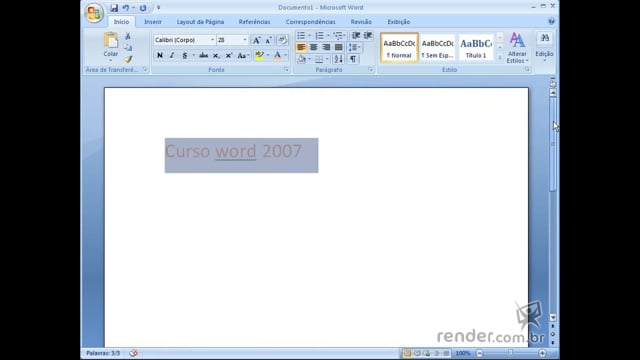Open the line spacing dropdown
Viewport: 640px width, 360px height.
click(354, 48)
